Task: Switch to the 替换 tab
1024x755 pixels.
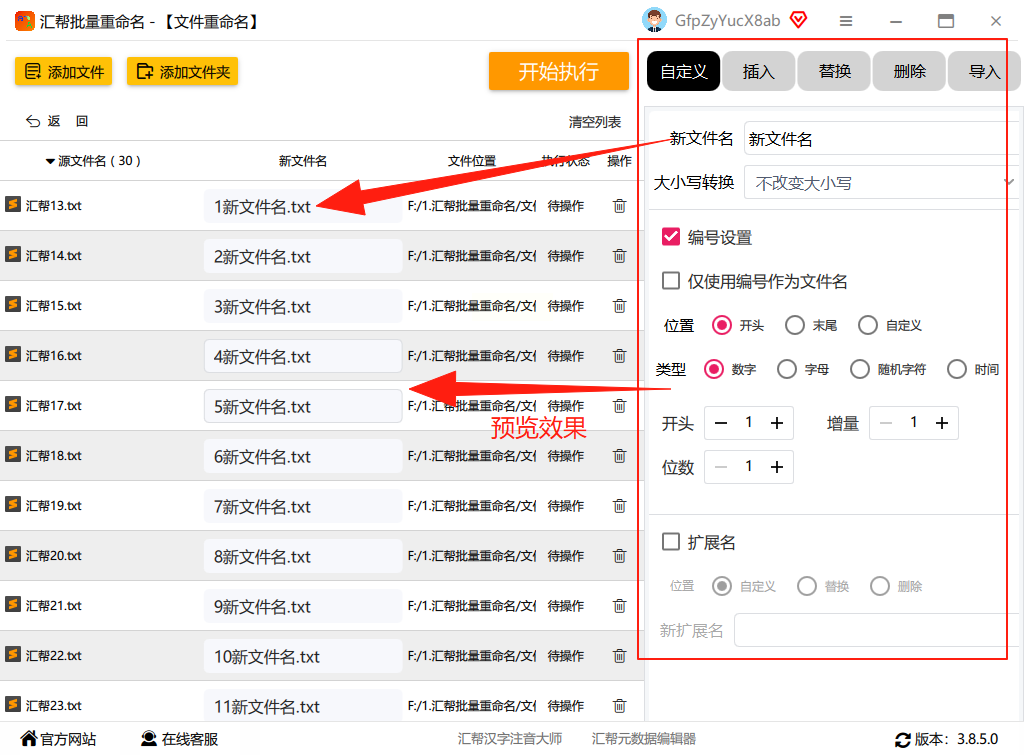Action: pyautogui.click(x=835, y=71)
